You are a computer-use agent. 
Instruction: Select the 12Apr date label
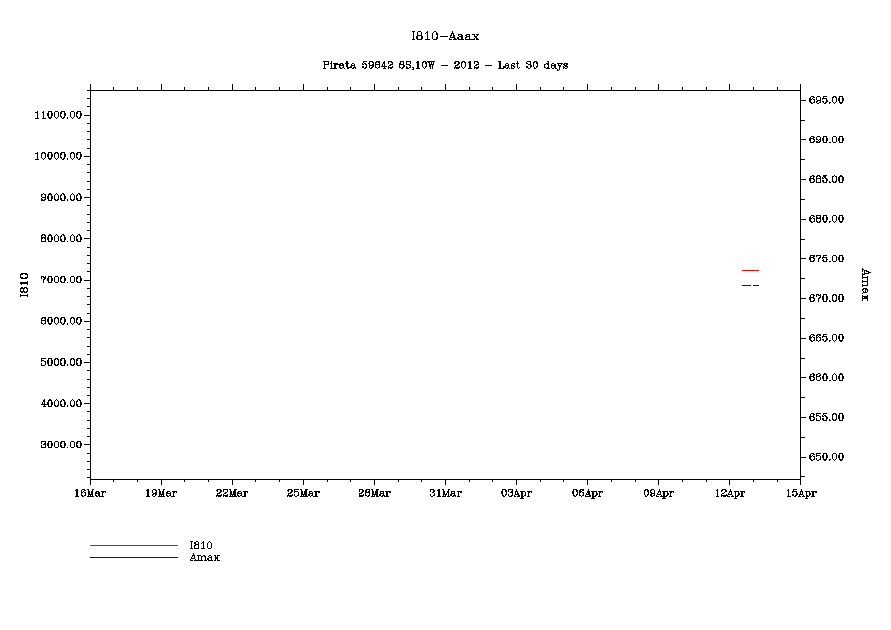tap(729, 493)
